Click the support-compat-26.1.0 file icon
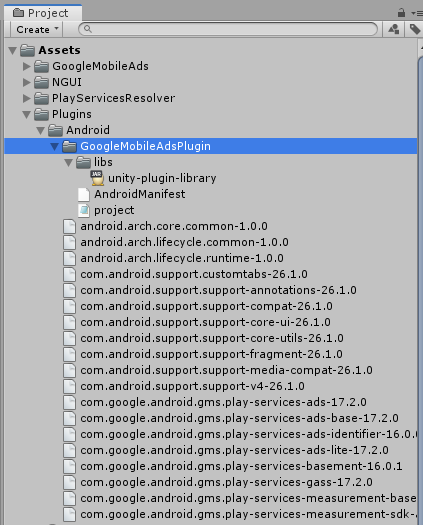The image size is (423, 525). pyautogui.click(x=69, y=306)
